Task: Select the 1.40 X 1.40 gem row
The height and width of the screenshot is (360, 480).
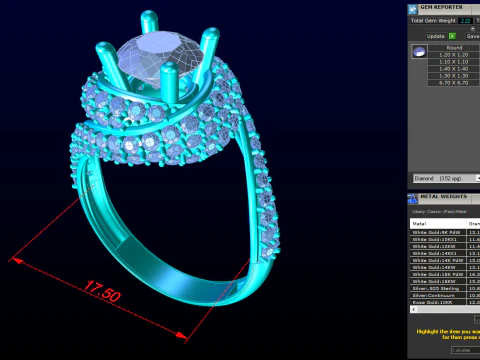Action: (x=454, y=69)
